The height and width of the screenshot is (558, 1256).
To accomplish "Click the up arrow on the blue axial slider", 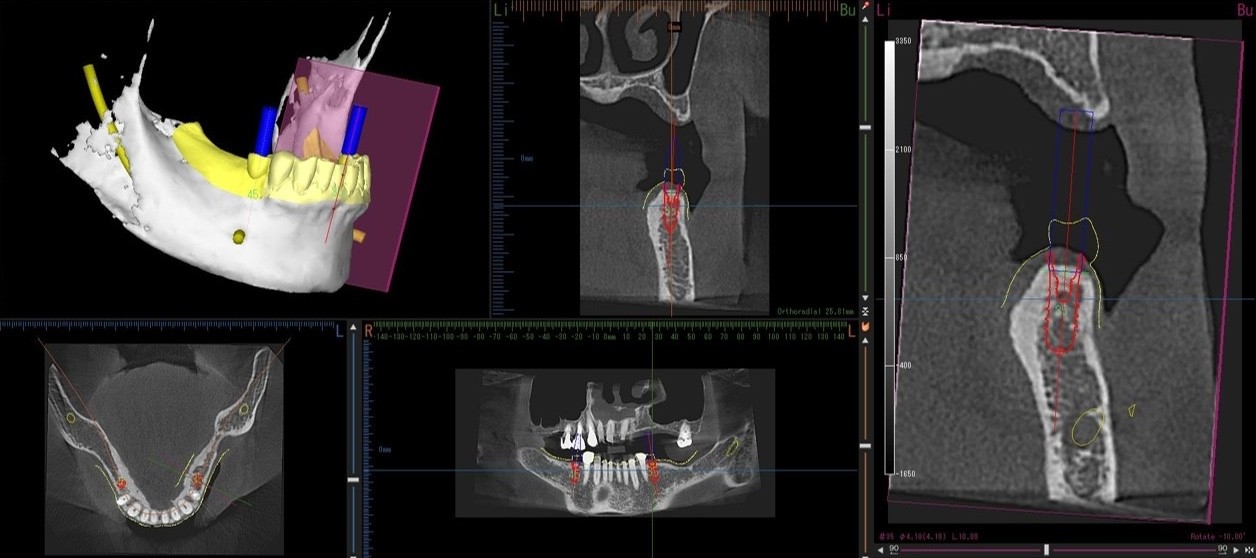I will tap(352, 328).
